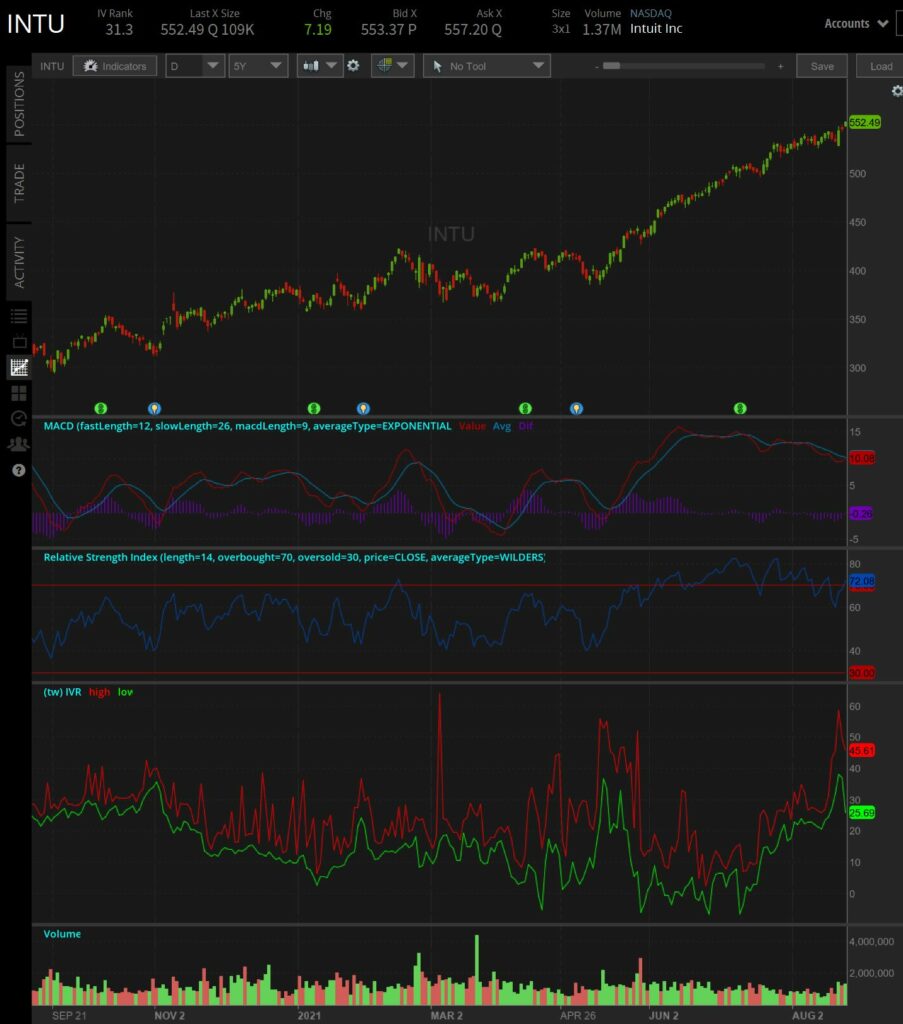Open the question mark help icon

click(x=18, y=470)
